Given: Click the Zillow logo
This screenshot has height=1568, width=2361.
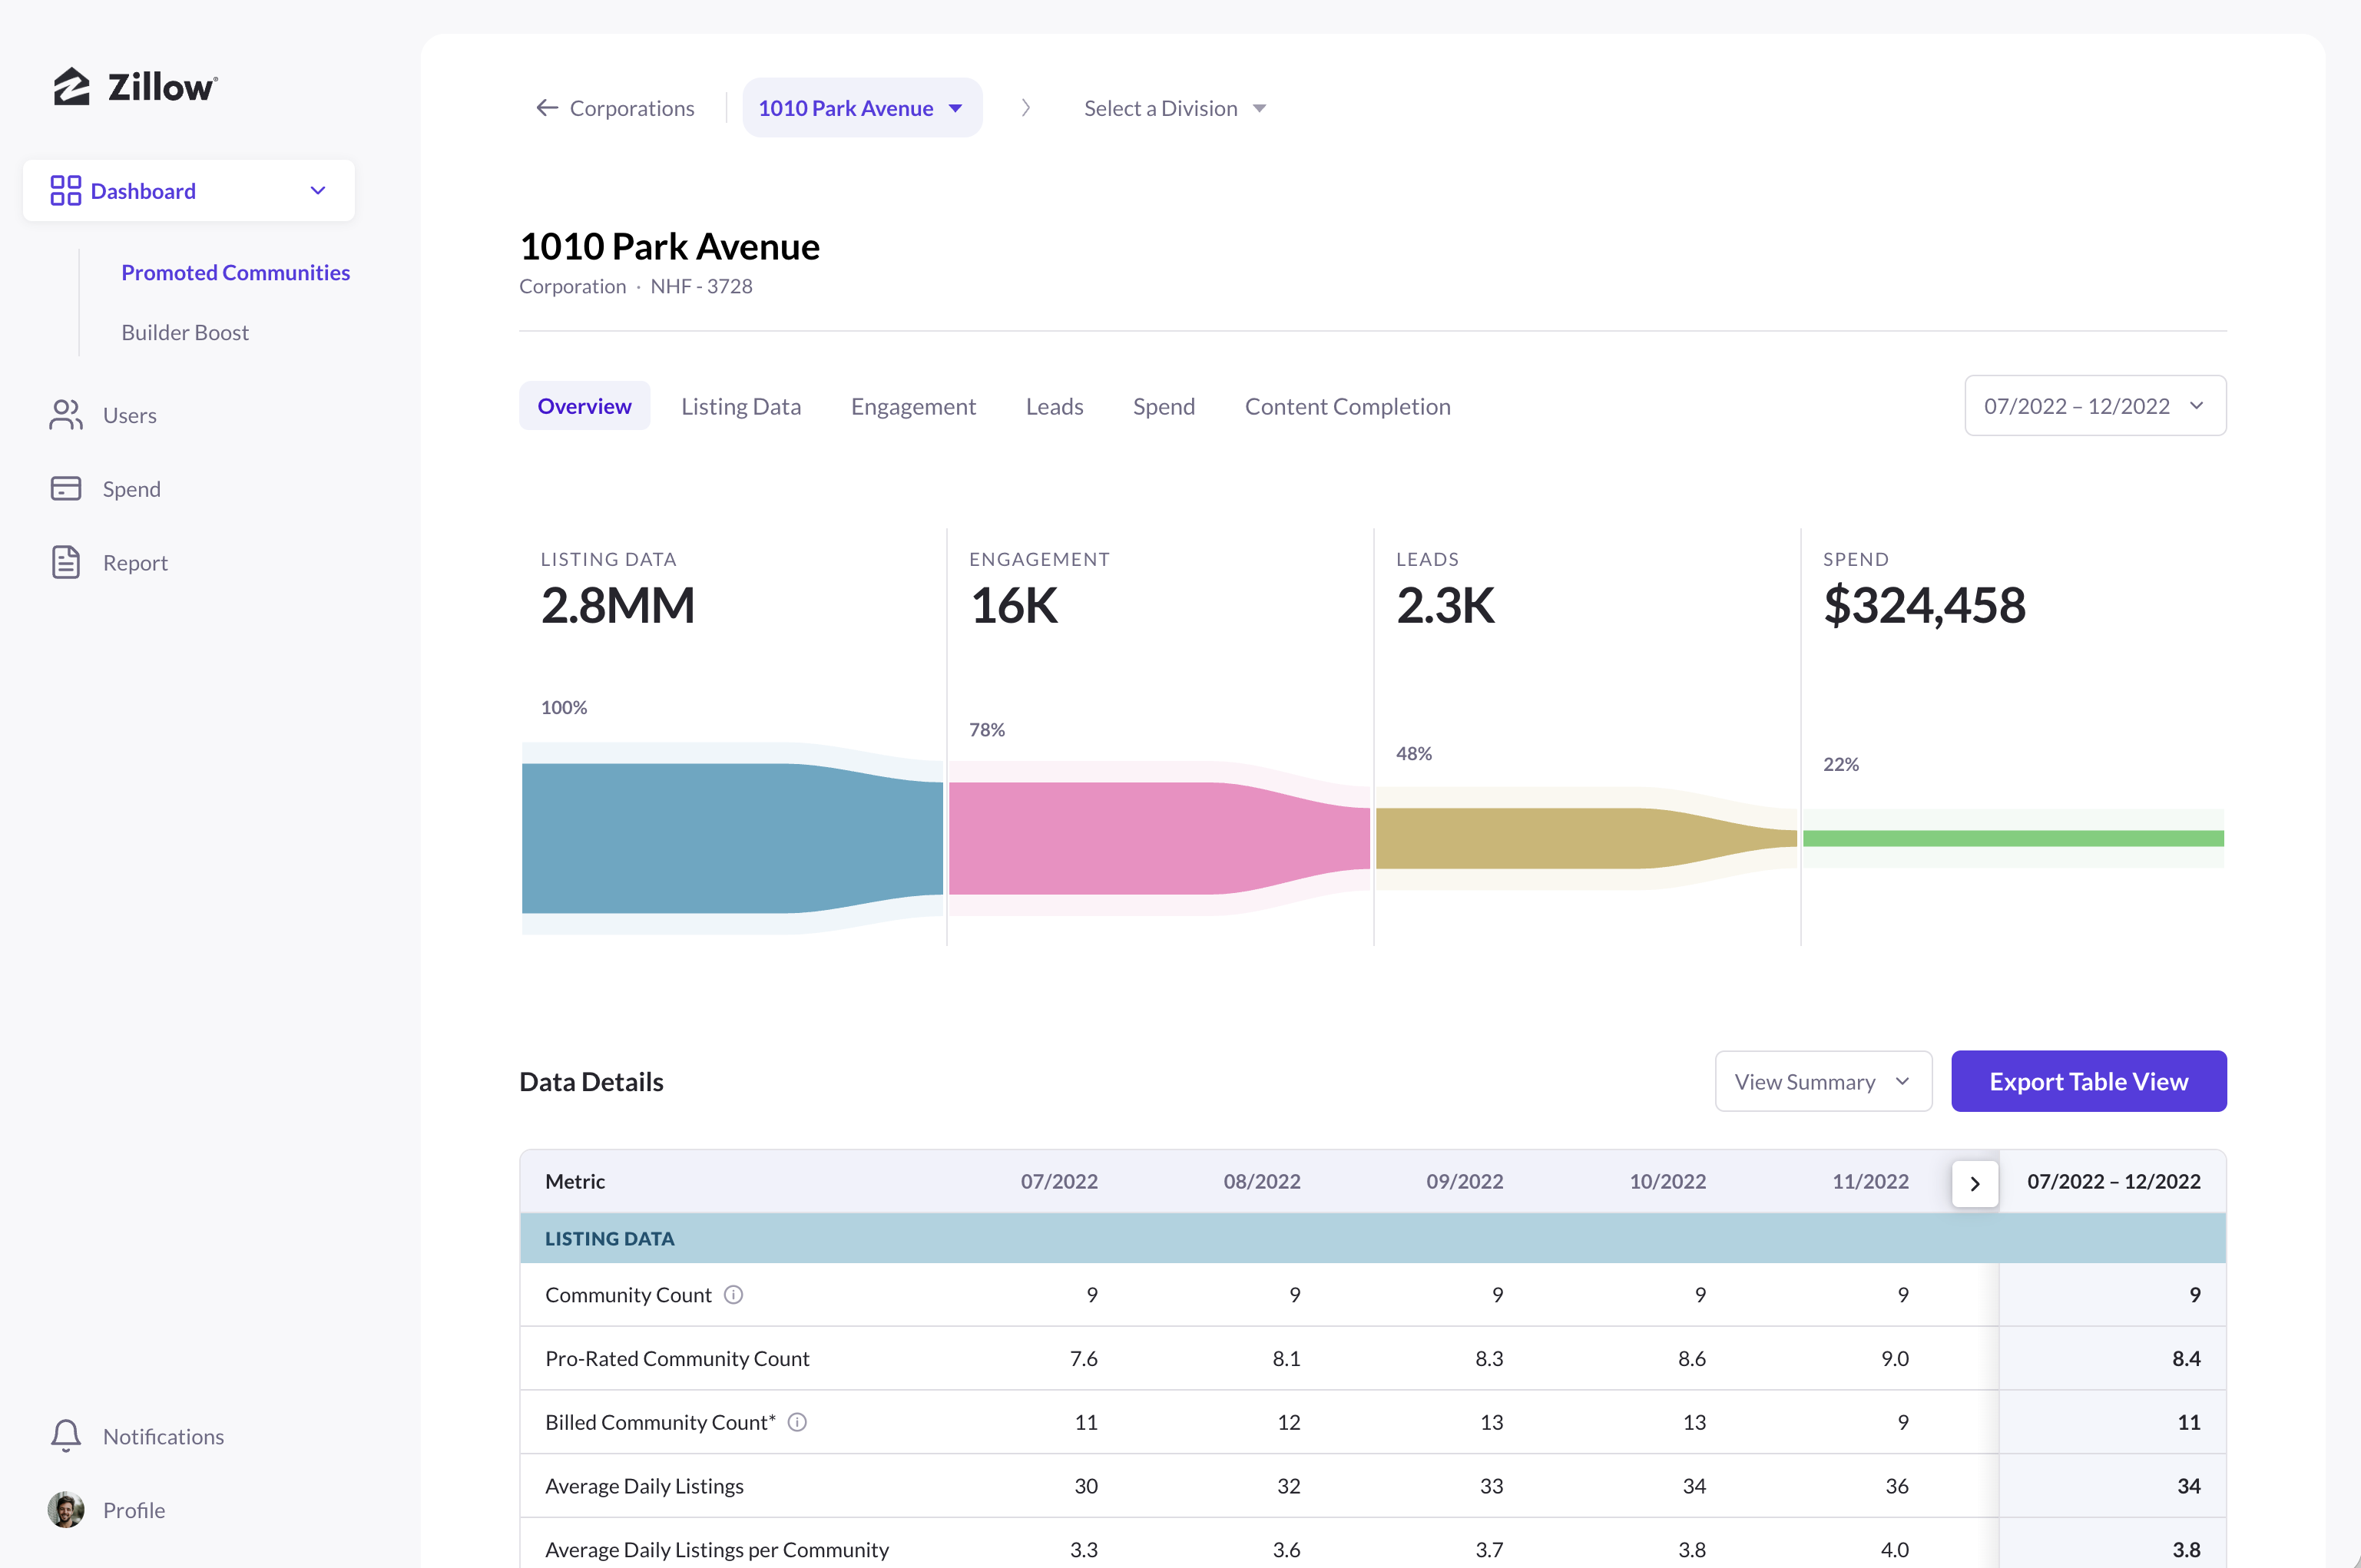Looking at the screenshot, I should [x=135, y=87].
